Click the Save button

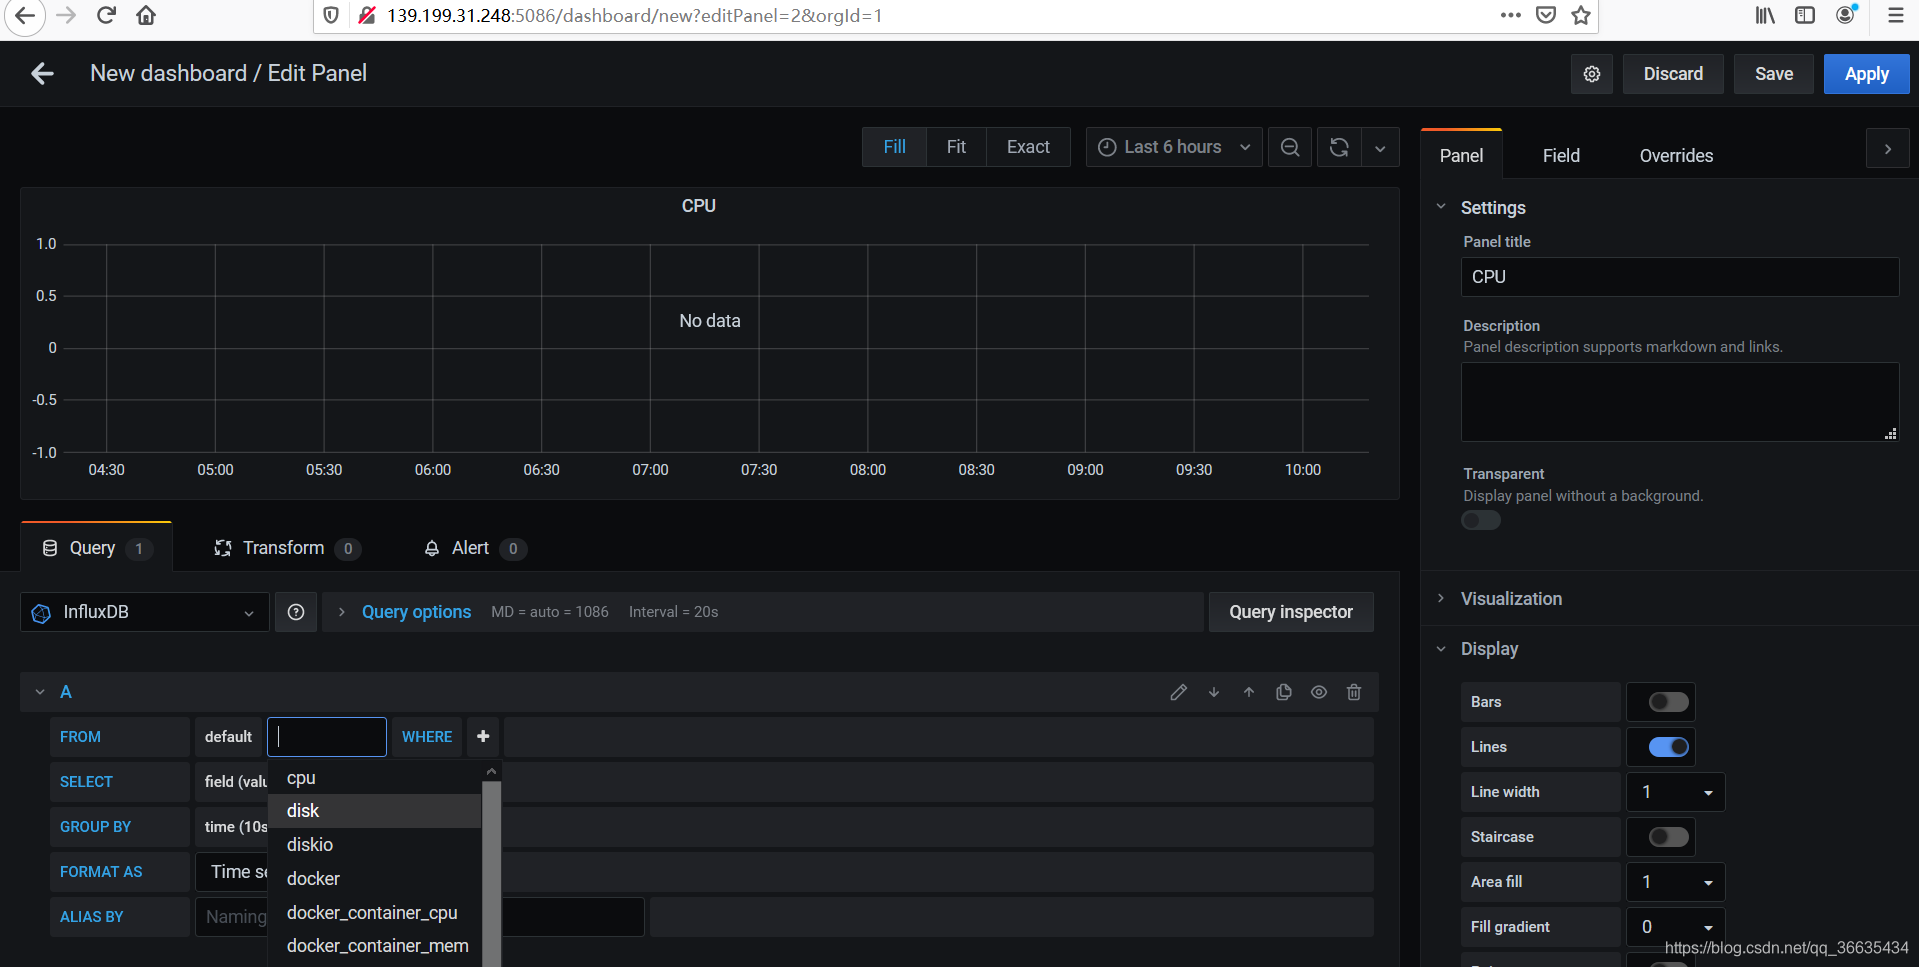[1774, 74]
